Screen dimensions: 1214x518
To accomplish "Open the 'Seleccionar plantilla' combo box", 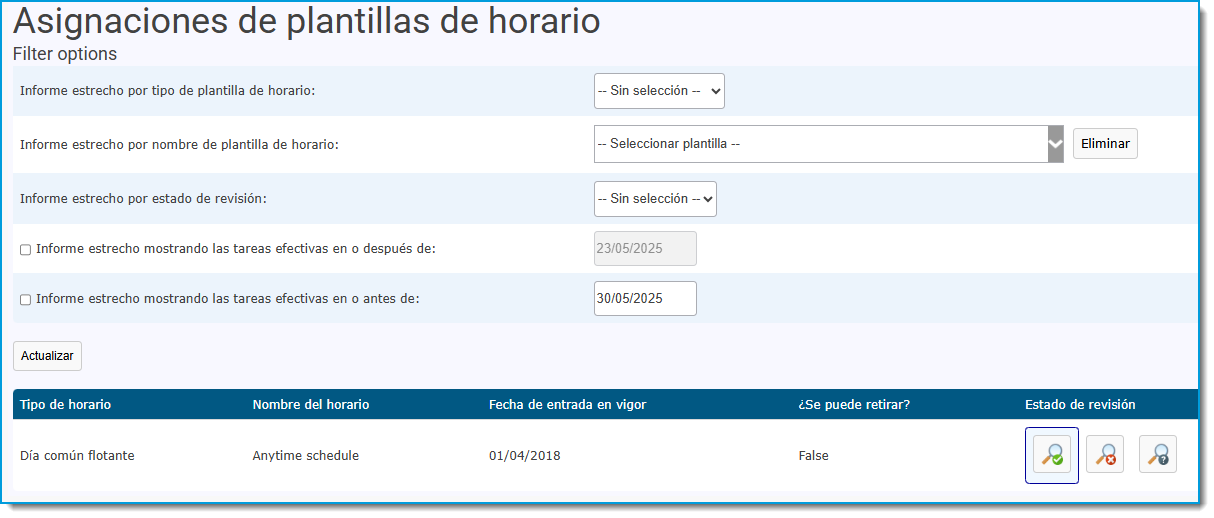I will (x=829, y=144).
